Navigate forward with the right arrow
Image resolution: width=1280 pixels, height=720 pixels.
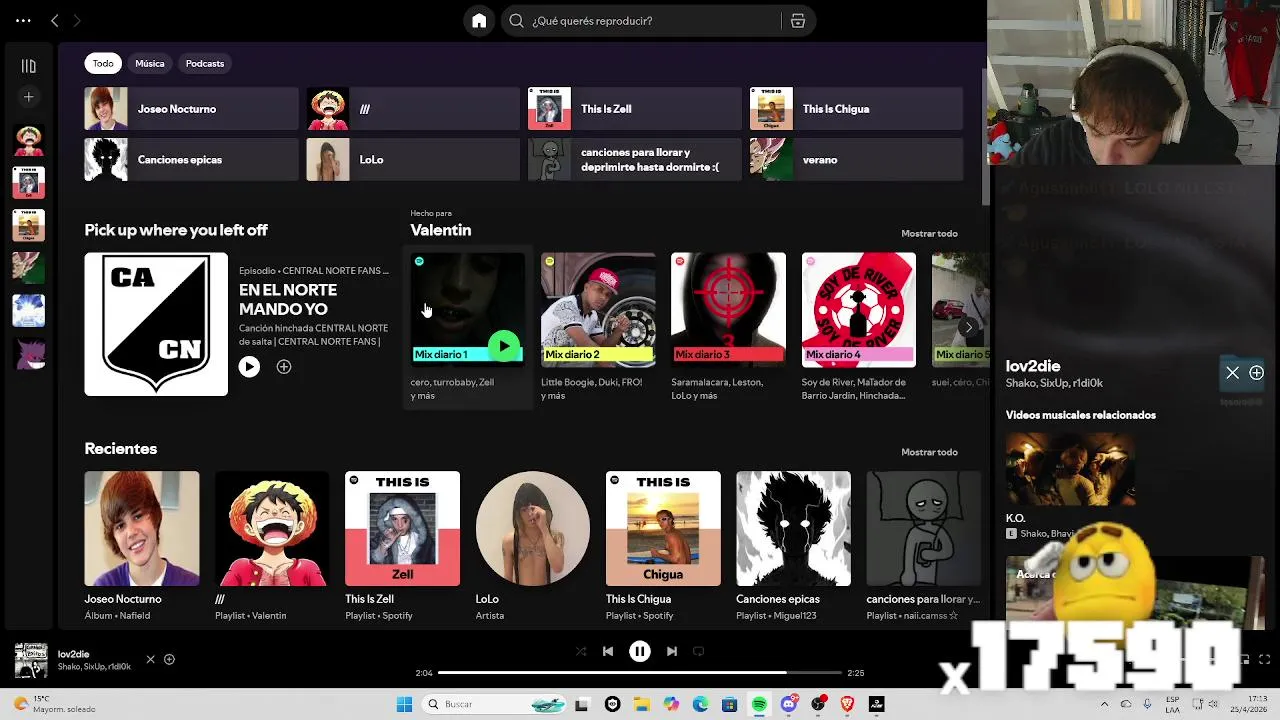pos(77,20)
